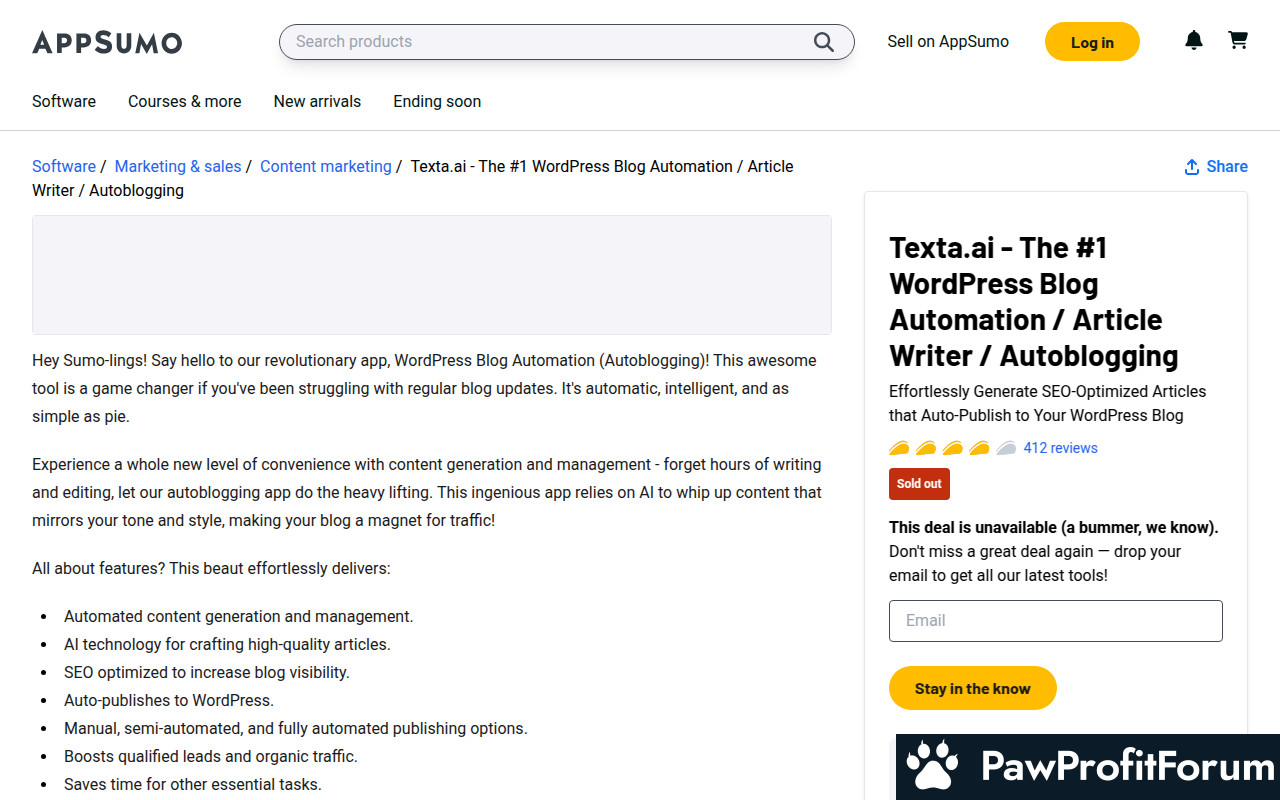Viewport: 1280px width, 800px height.
Task: Click the Share icon
Action: point(1191,167)
